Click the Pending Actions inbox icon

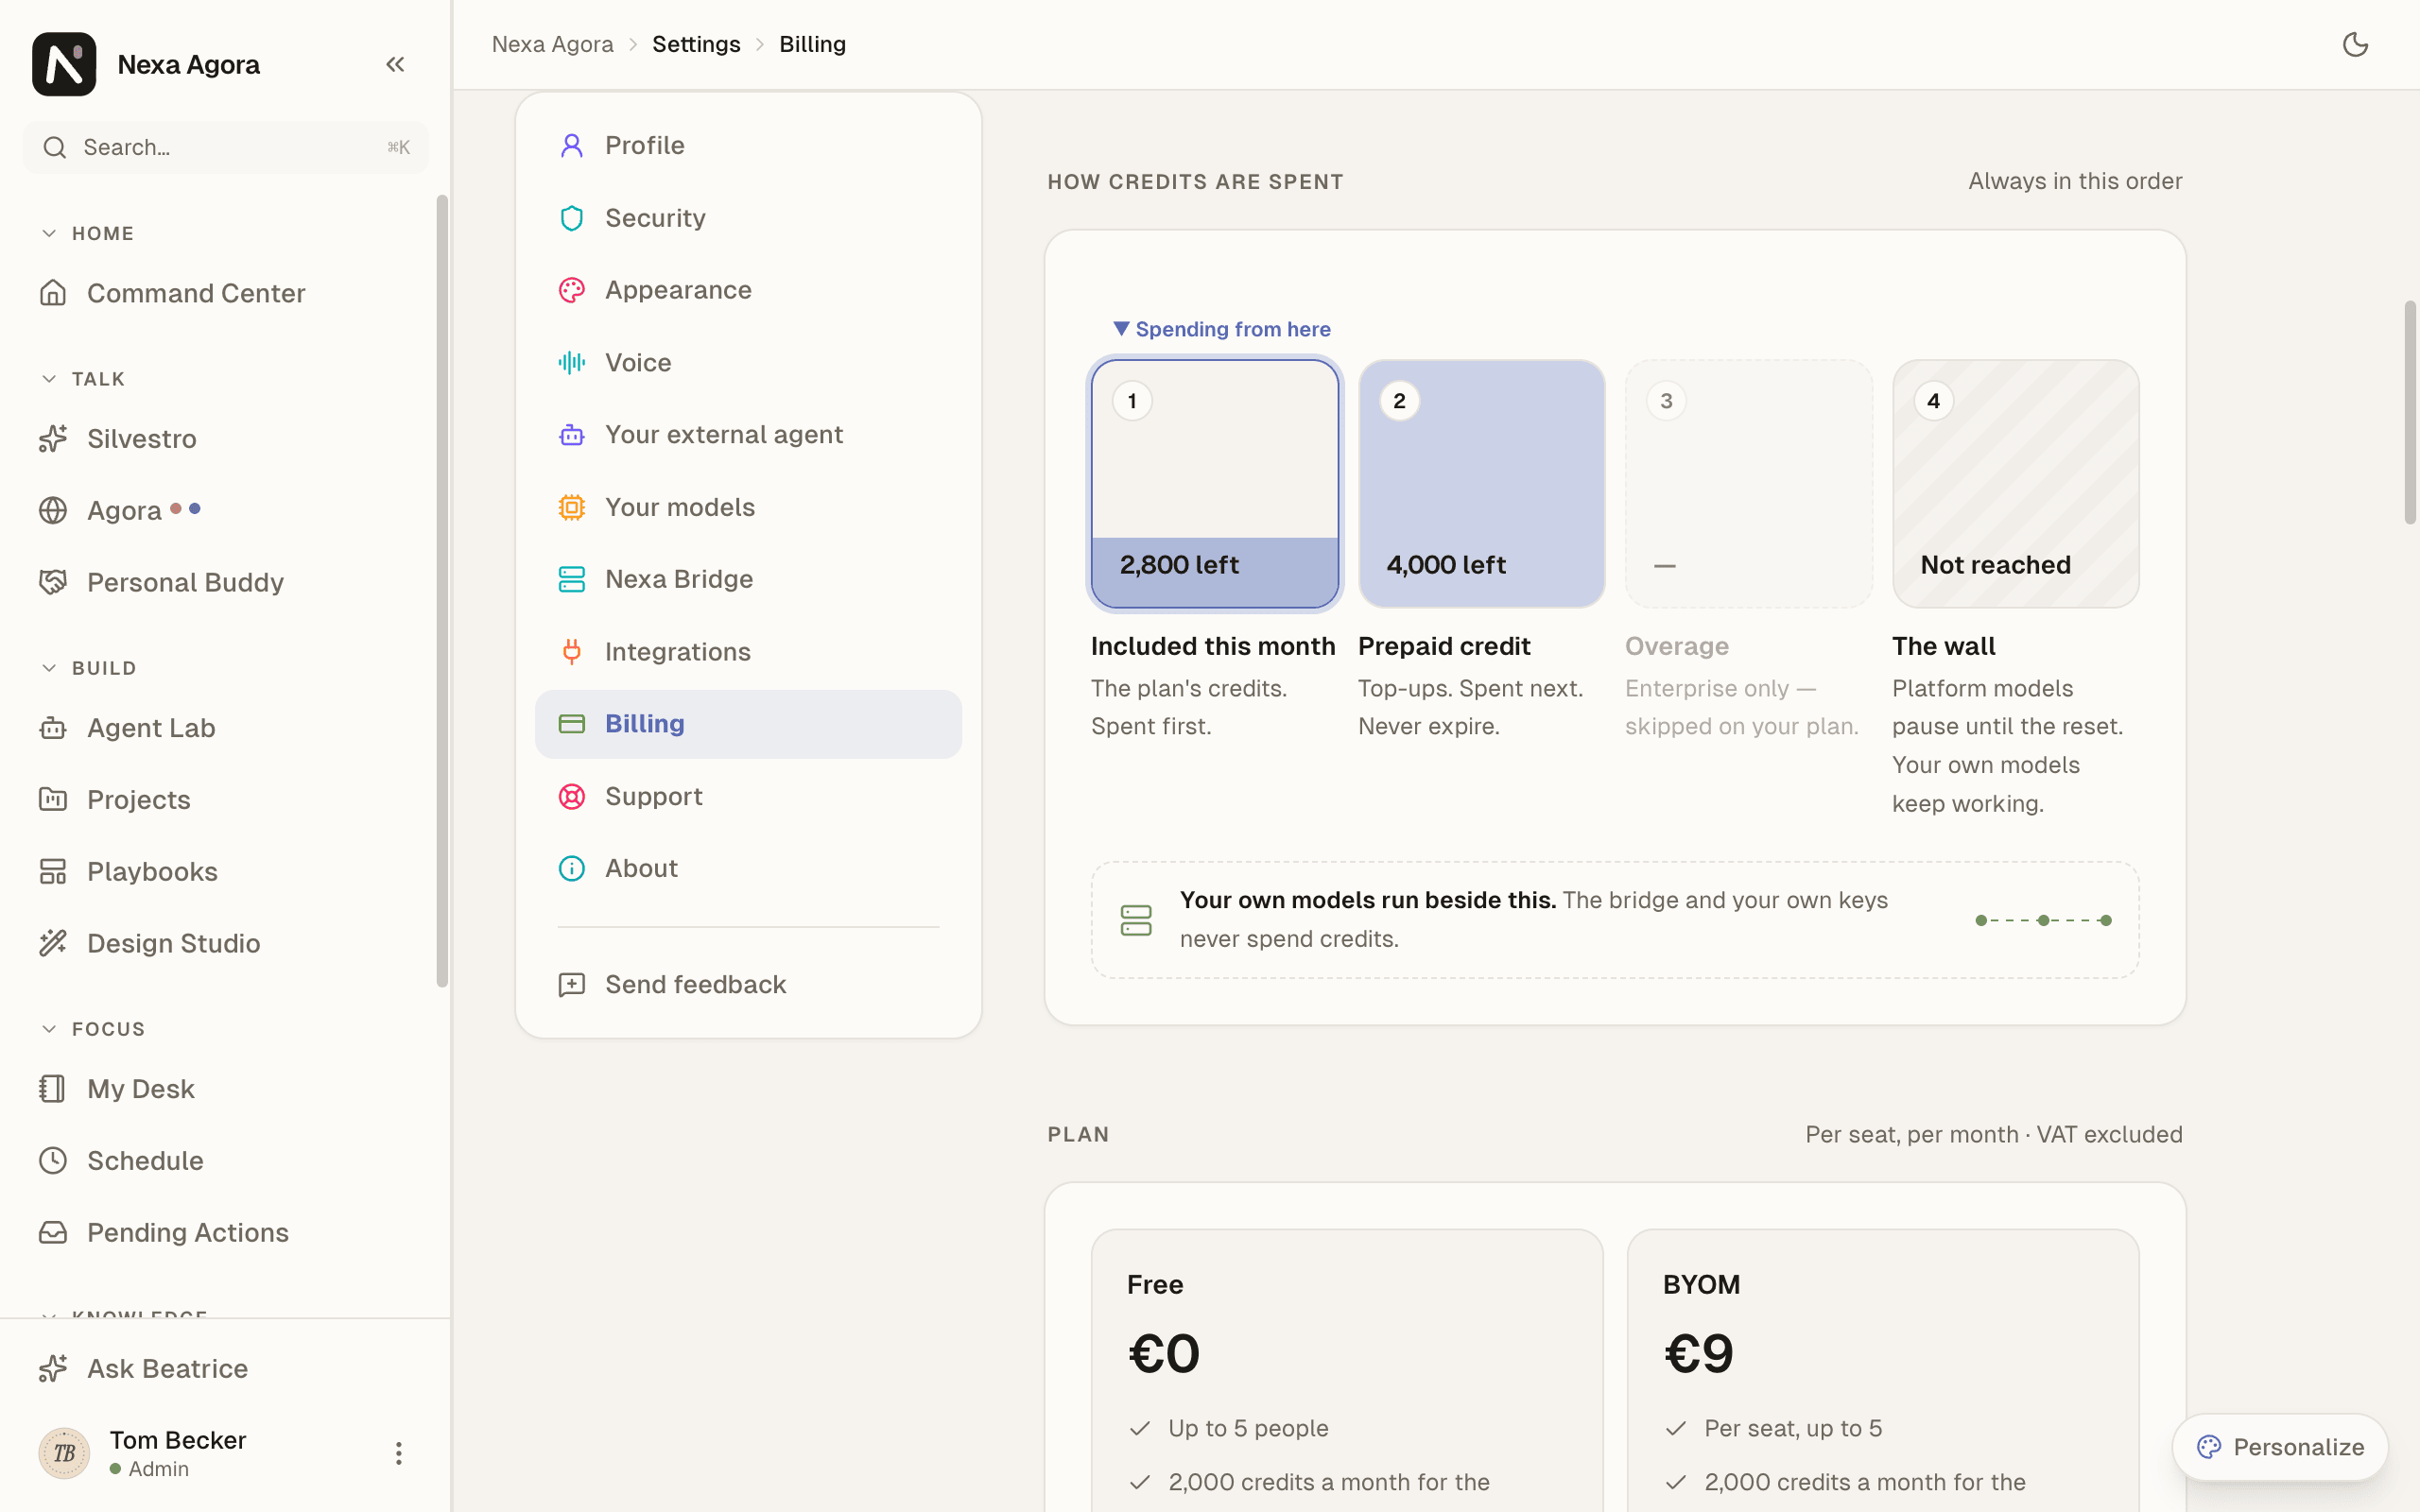coord(53,1232)
